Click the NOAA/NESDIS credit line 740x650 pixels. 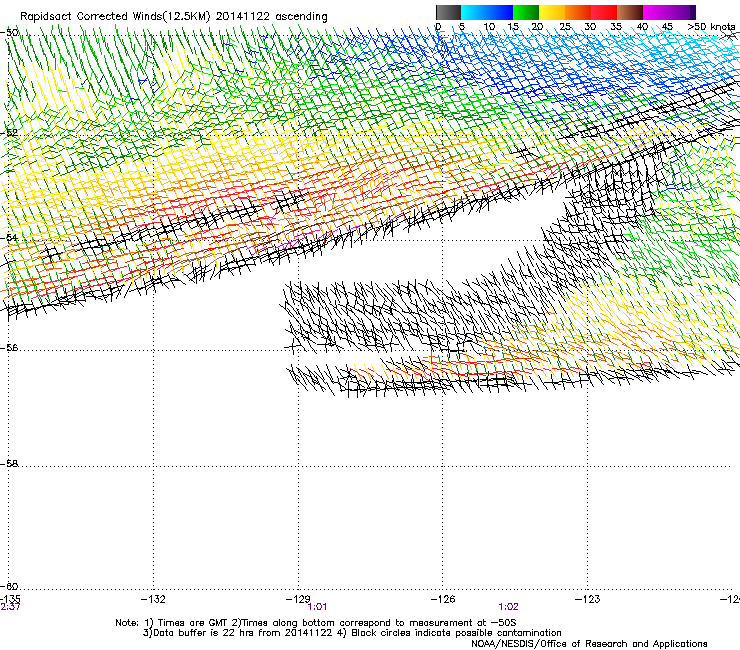pyautogui.click(x=589, y=643)
